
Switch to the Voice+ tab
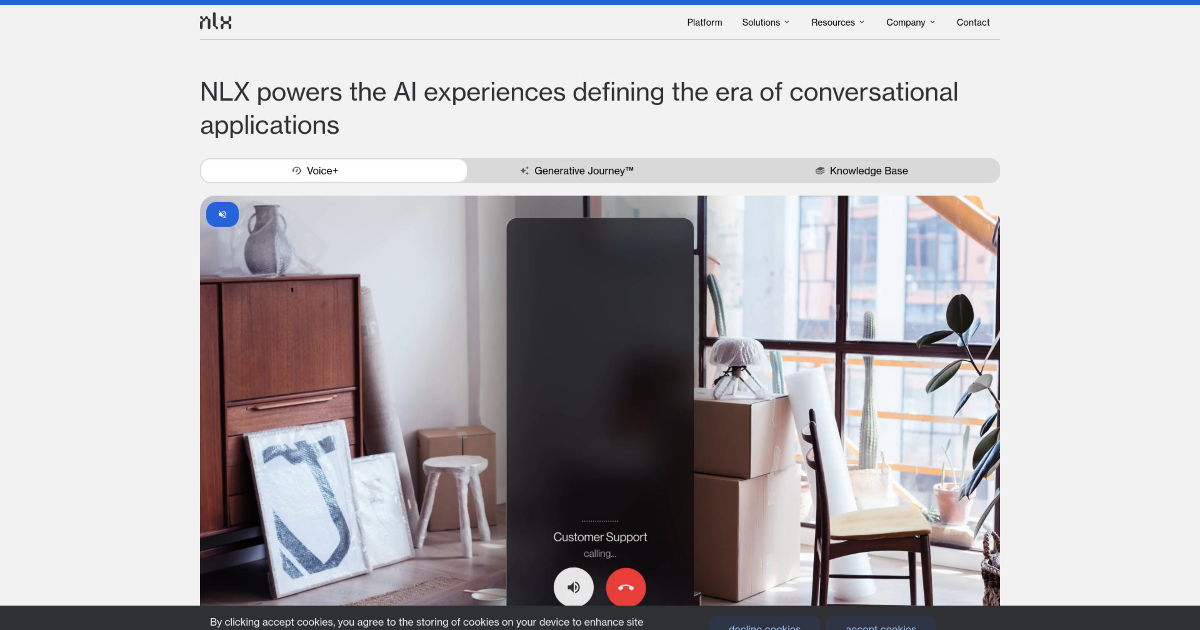333,170
